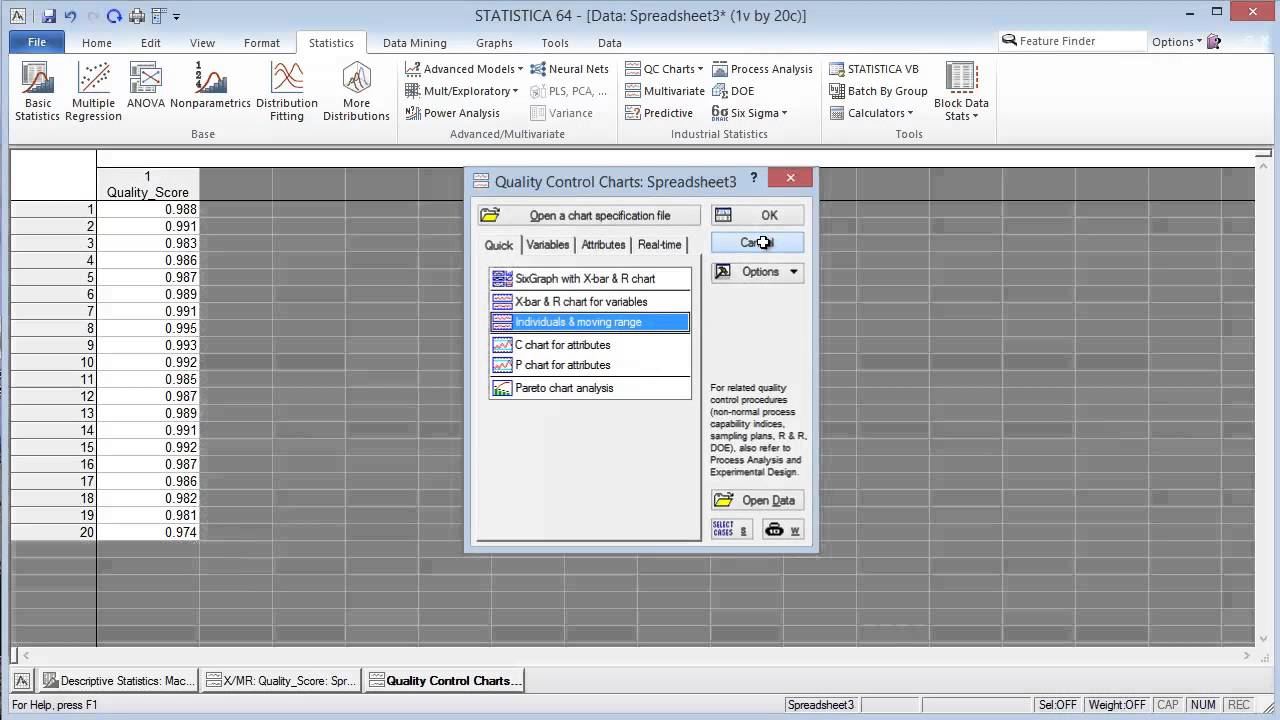Open the File menu

(x=37, y=42)
